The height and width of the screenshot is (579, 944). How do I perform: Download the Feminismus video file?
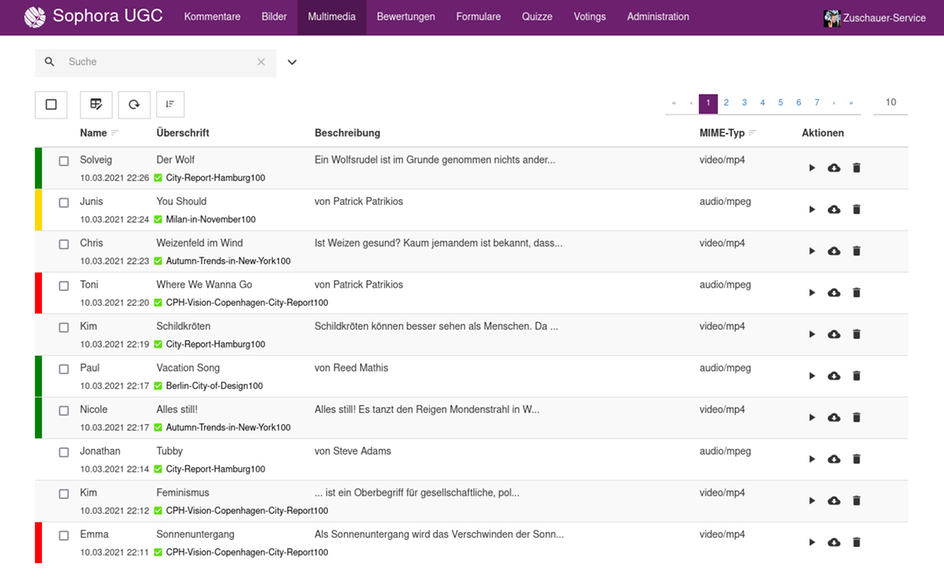click(834, 500)
